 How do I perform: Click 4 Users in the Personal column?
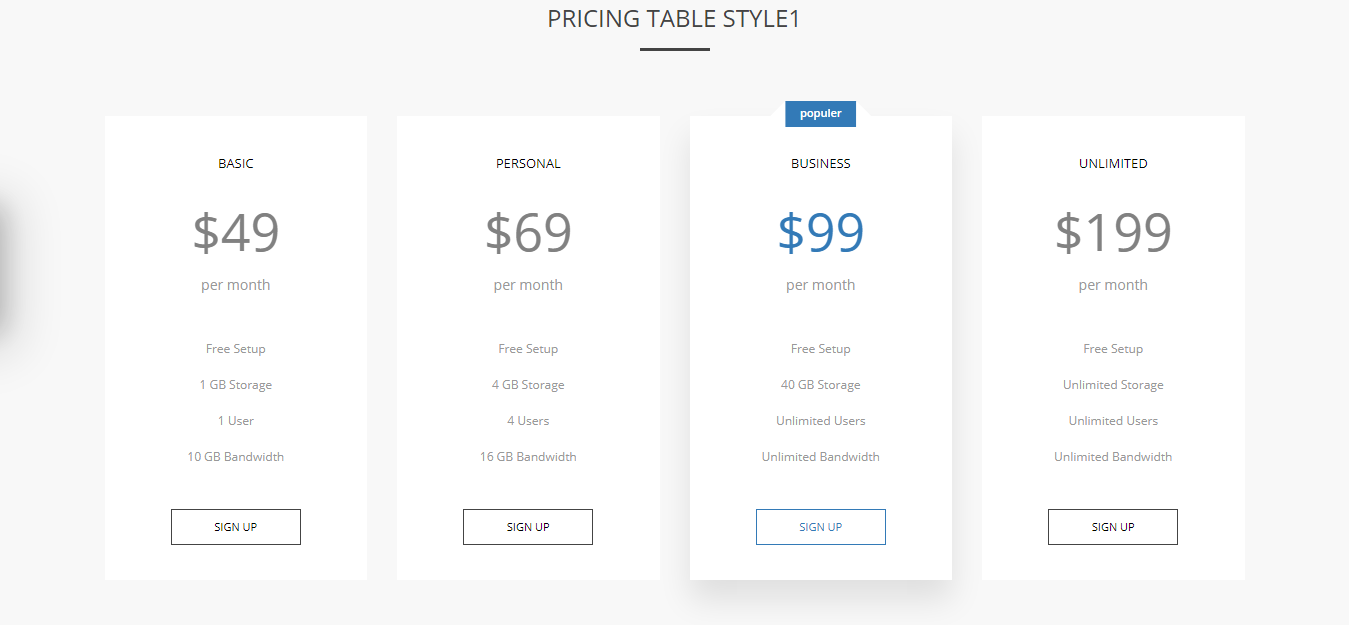528,420
